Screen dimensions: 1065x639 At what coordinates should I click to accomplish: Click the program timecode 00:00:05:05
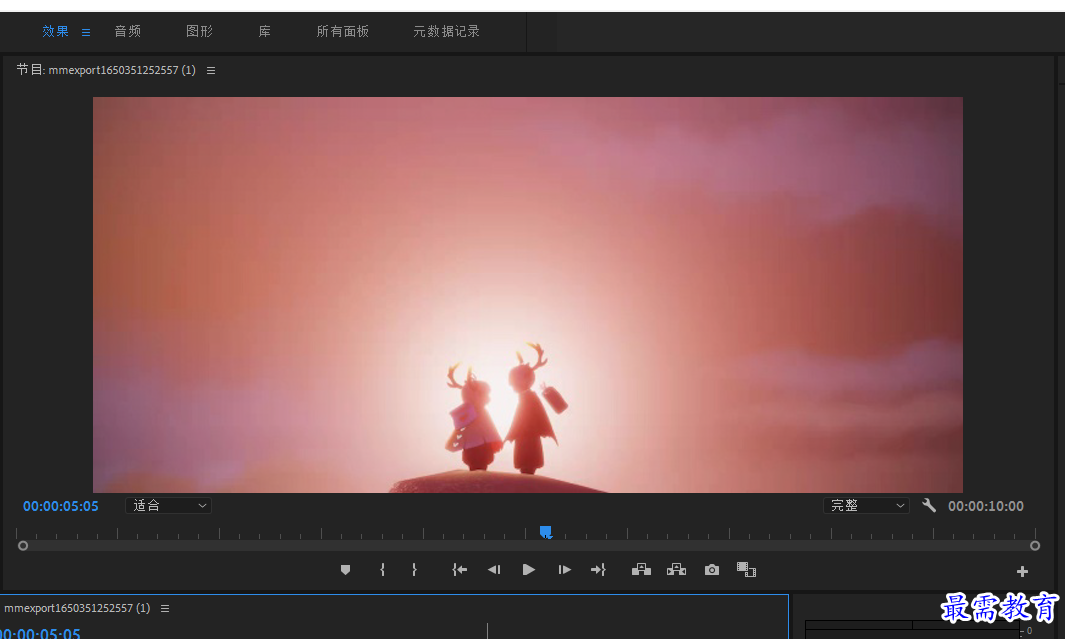coord(60,507)
